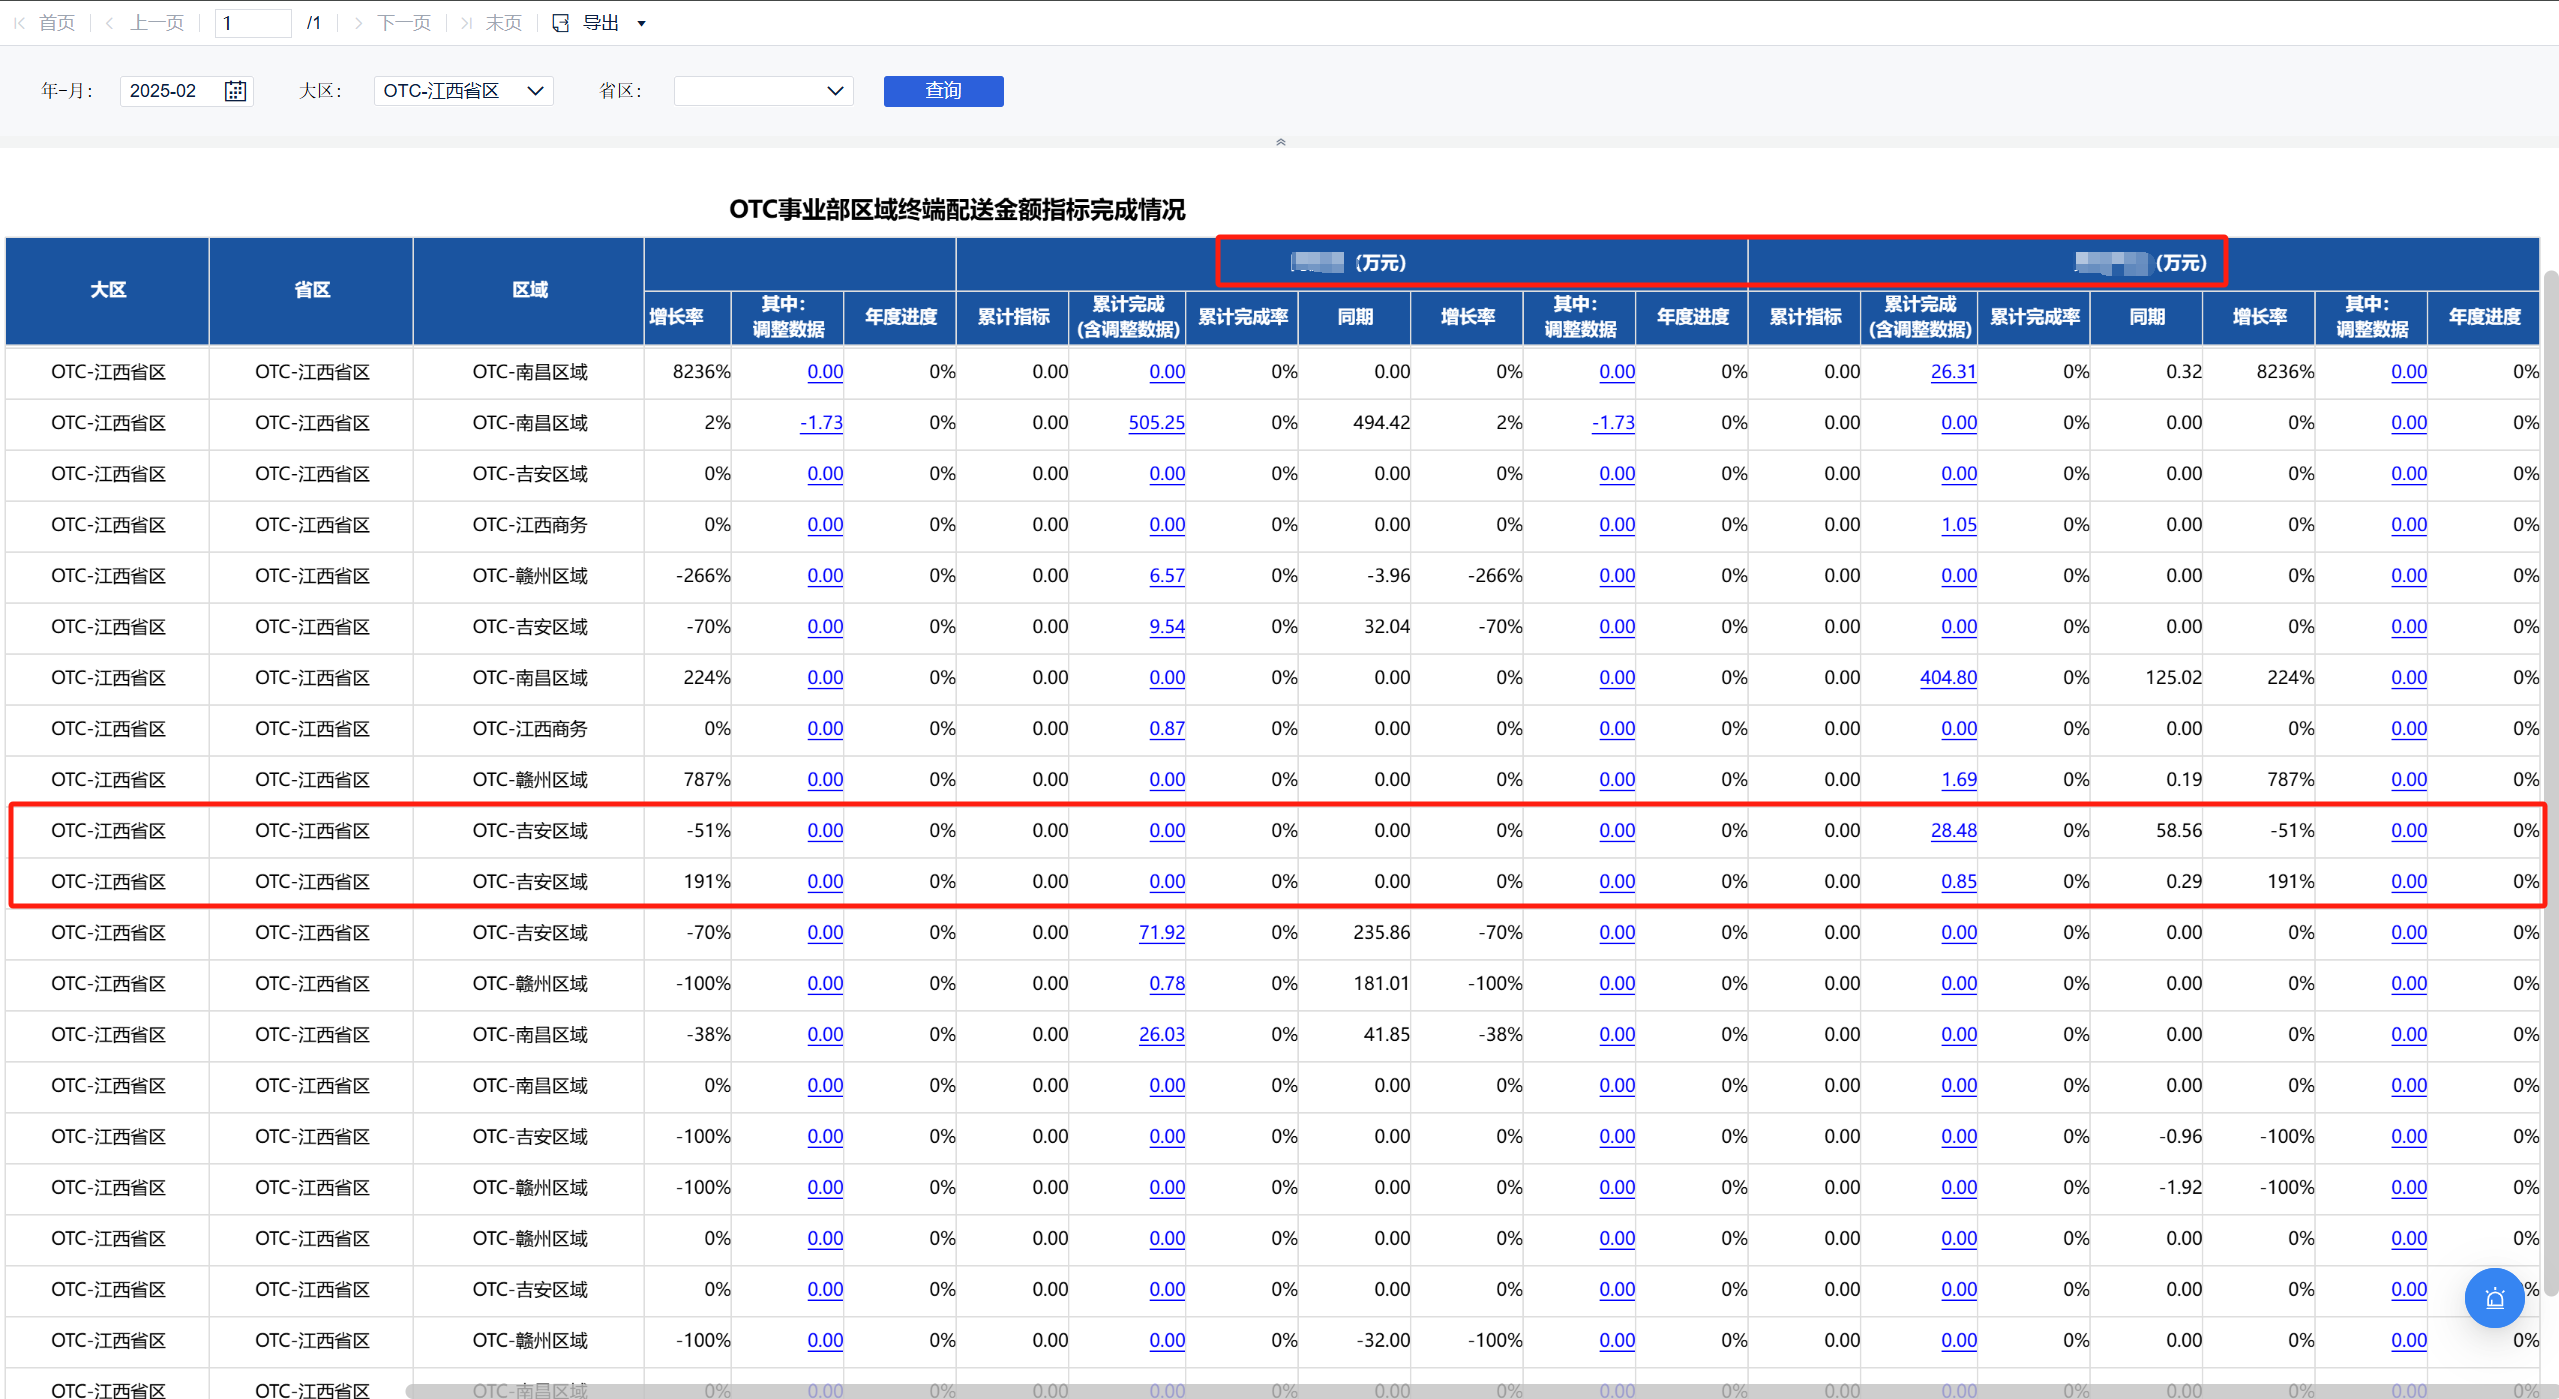Image resolution: width=2559 pixels, height=1399 pixels.
Task: Go to first page via 首页 icon
Action: click(x=20, y=23)
